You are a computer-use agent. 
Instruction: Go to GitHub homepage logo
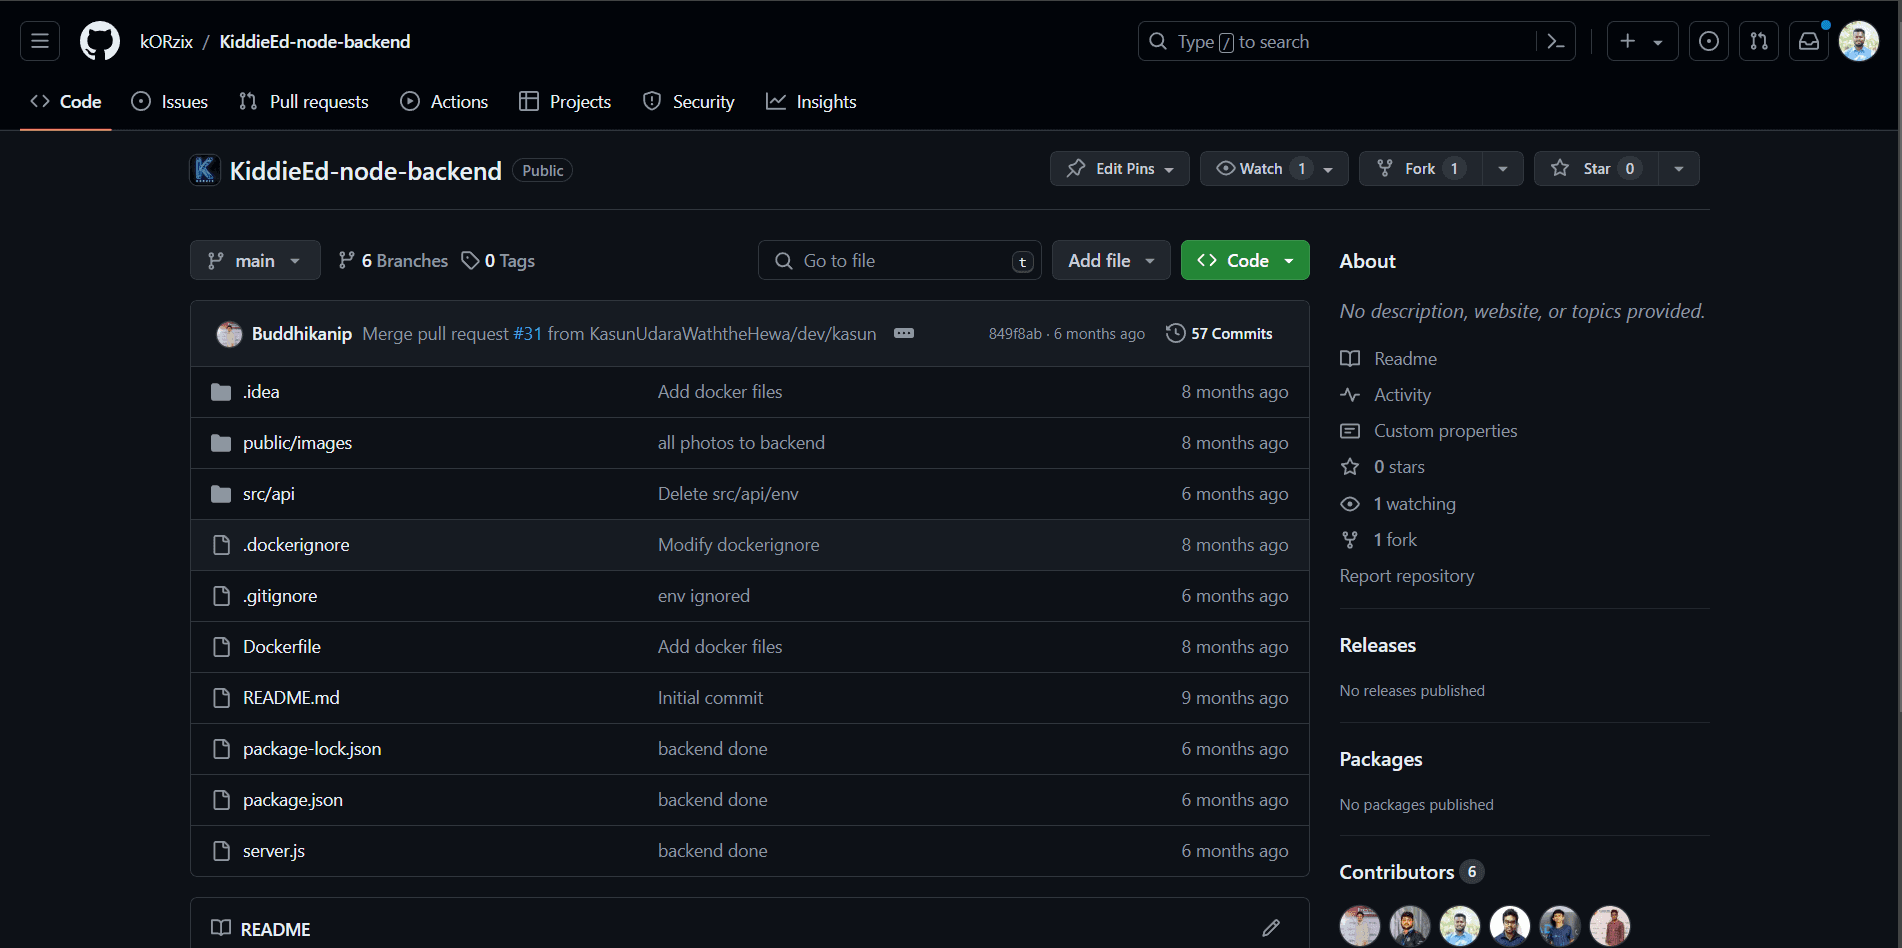(100, 41)
